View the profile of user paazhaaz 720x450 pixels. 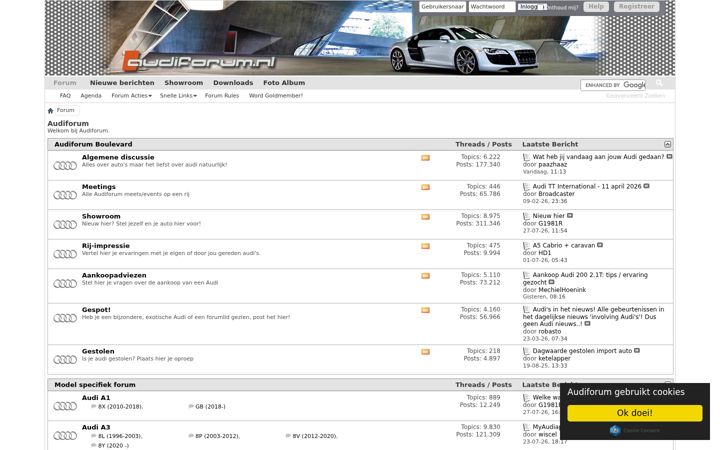(x=553, y=164)
